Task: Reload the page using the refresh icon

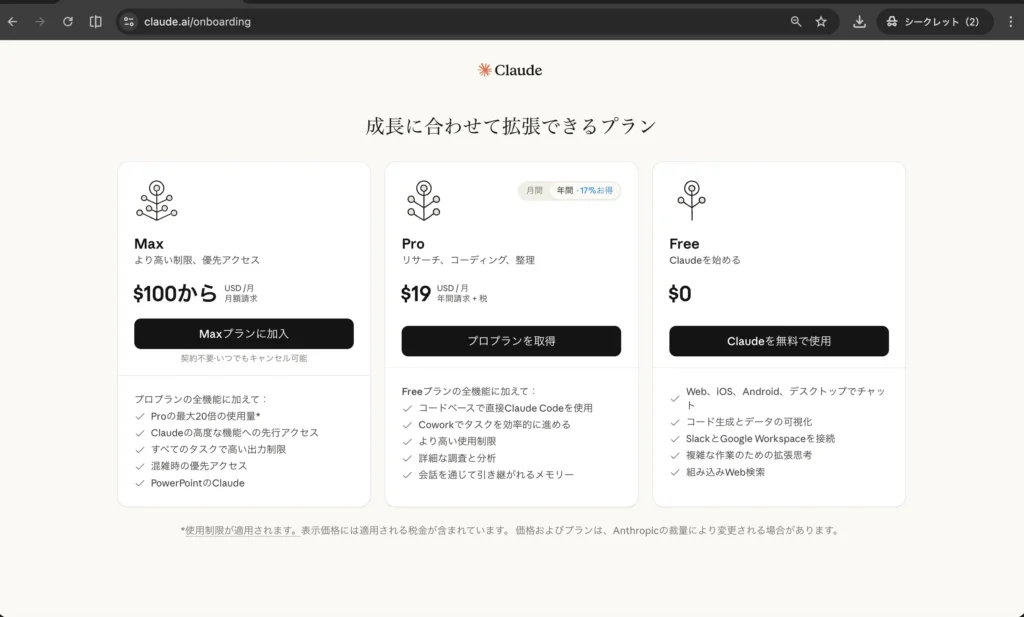Action: pyautogui.click(x=68, y=21)
